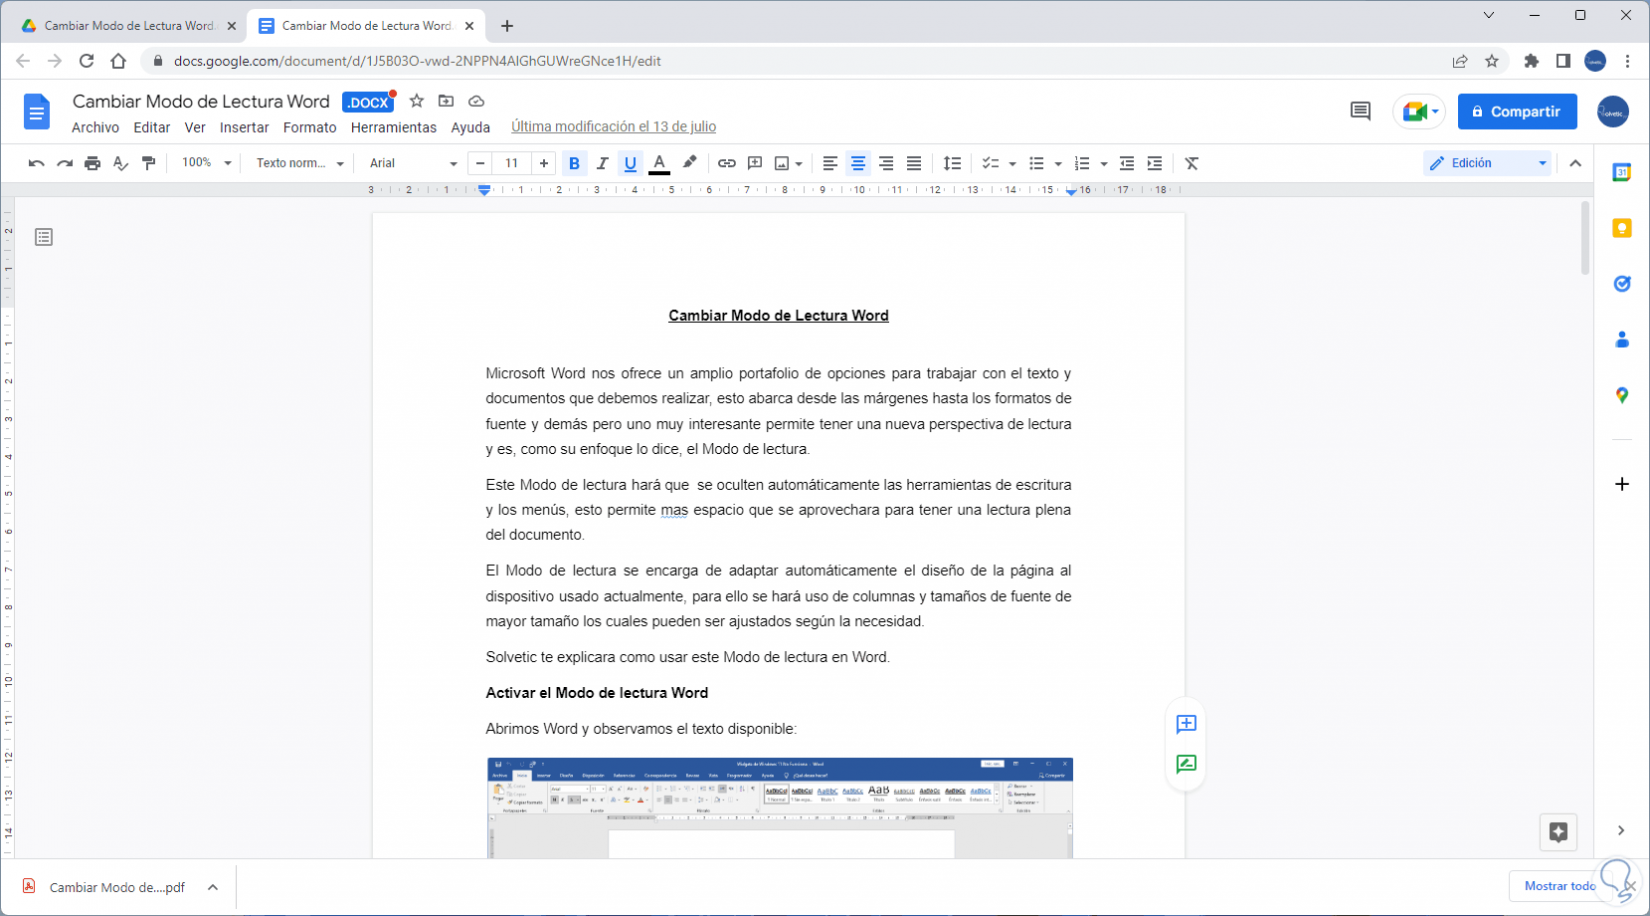
Task: Add a comment using the toolbar icon
Action: coord(755,163)
